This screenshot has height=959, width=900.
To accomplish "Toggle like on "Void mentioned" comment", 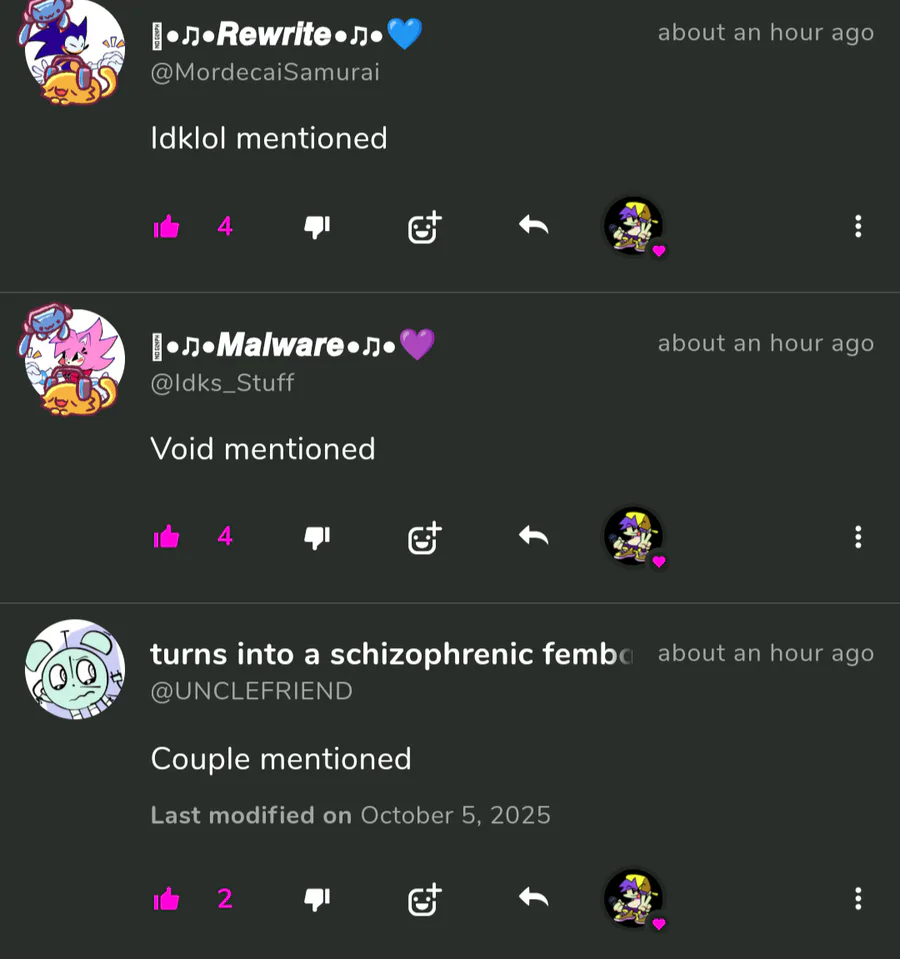I will point(166,537).
